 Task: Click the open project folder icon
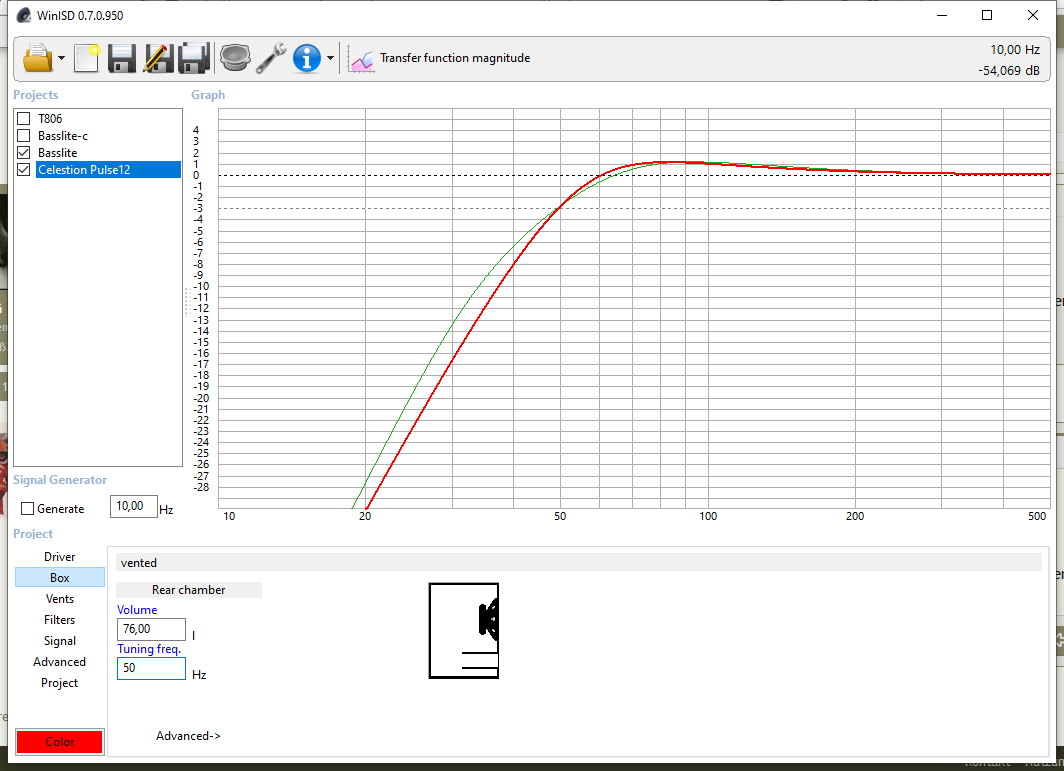click(37, 58)
